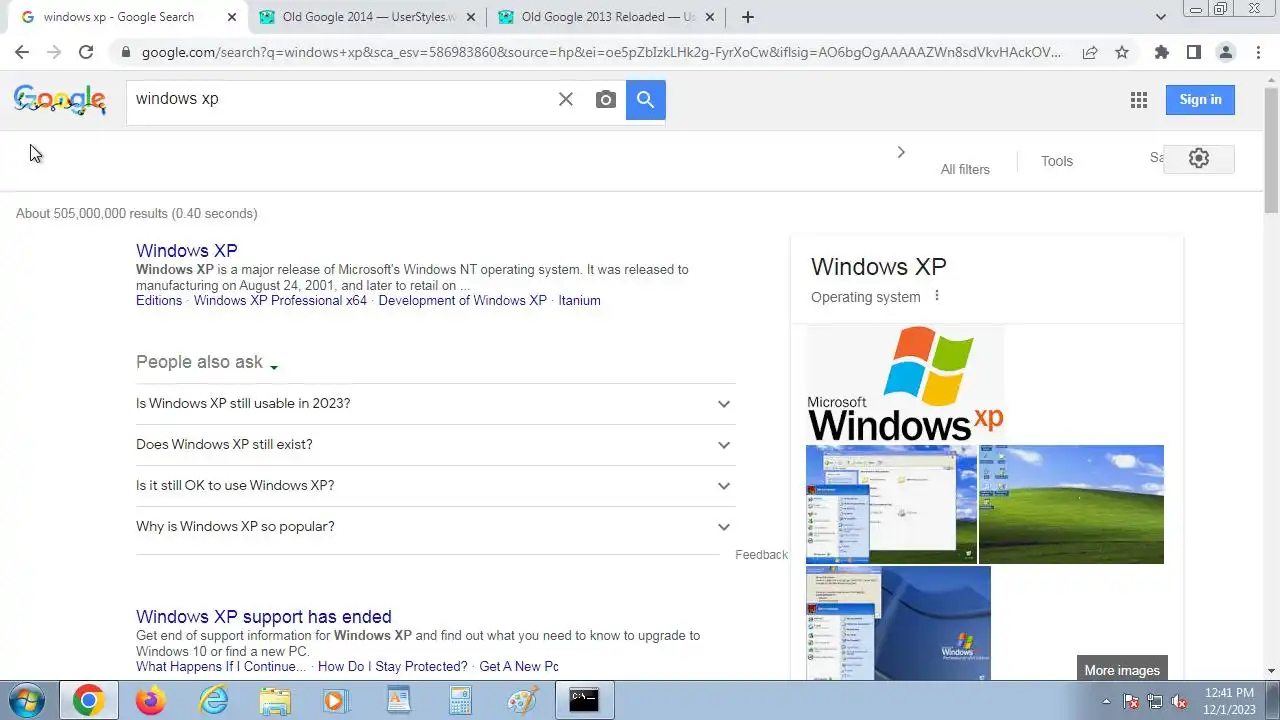Launch Firefox from taskbar
Screen dimensions: 1280x720
(x=151, y=700)
